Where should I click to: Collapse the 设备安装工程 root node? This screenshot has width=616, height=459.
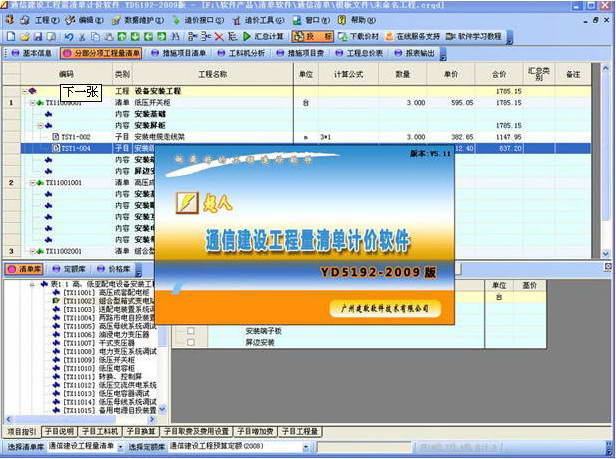pyautogui.click(x=24, y=91)
